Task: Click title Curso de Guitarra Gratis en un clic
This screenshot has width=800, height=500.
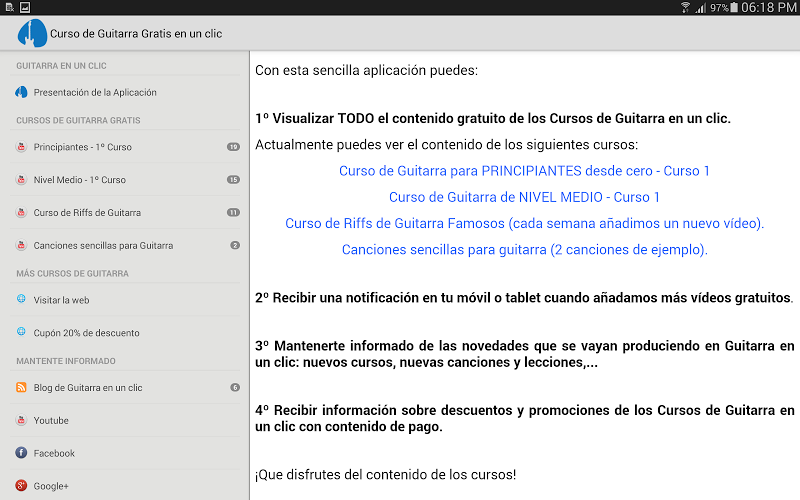Action: click(x=136, y=34)
